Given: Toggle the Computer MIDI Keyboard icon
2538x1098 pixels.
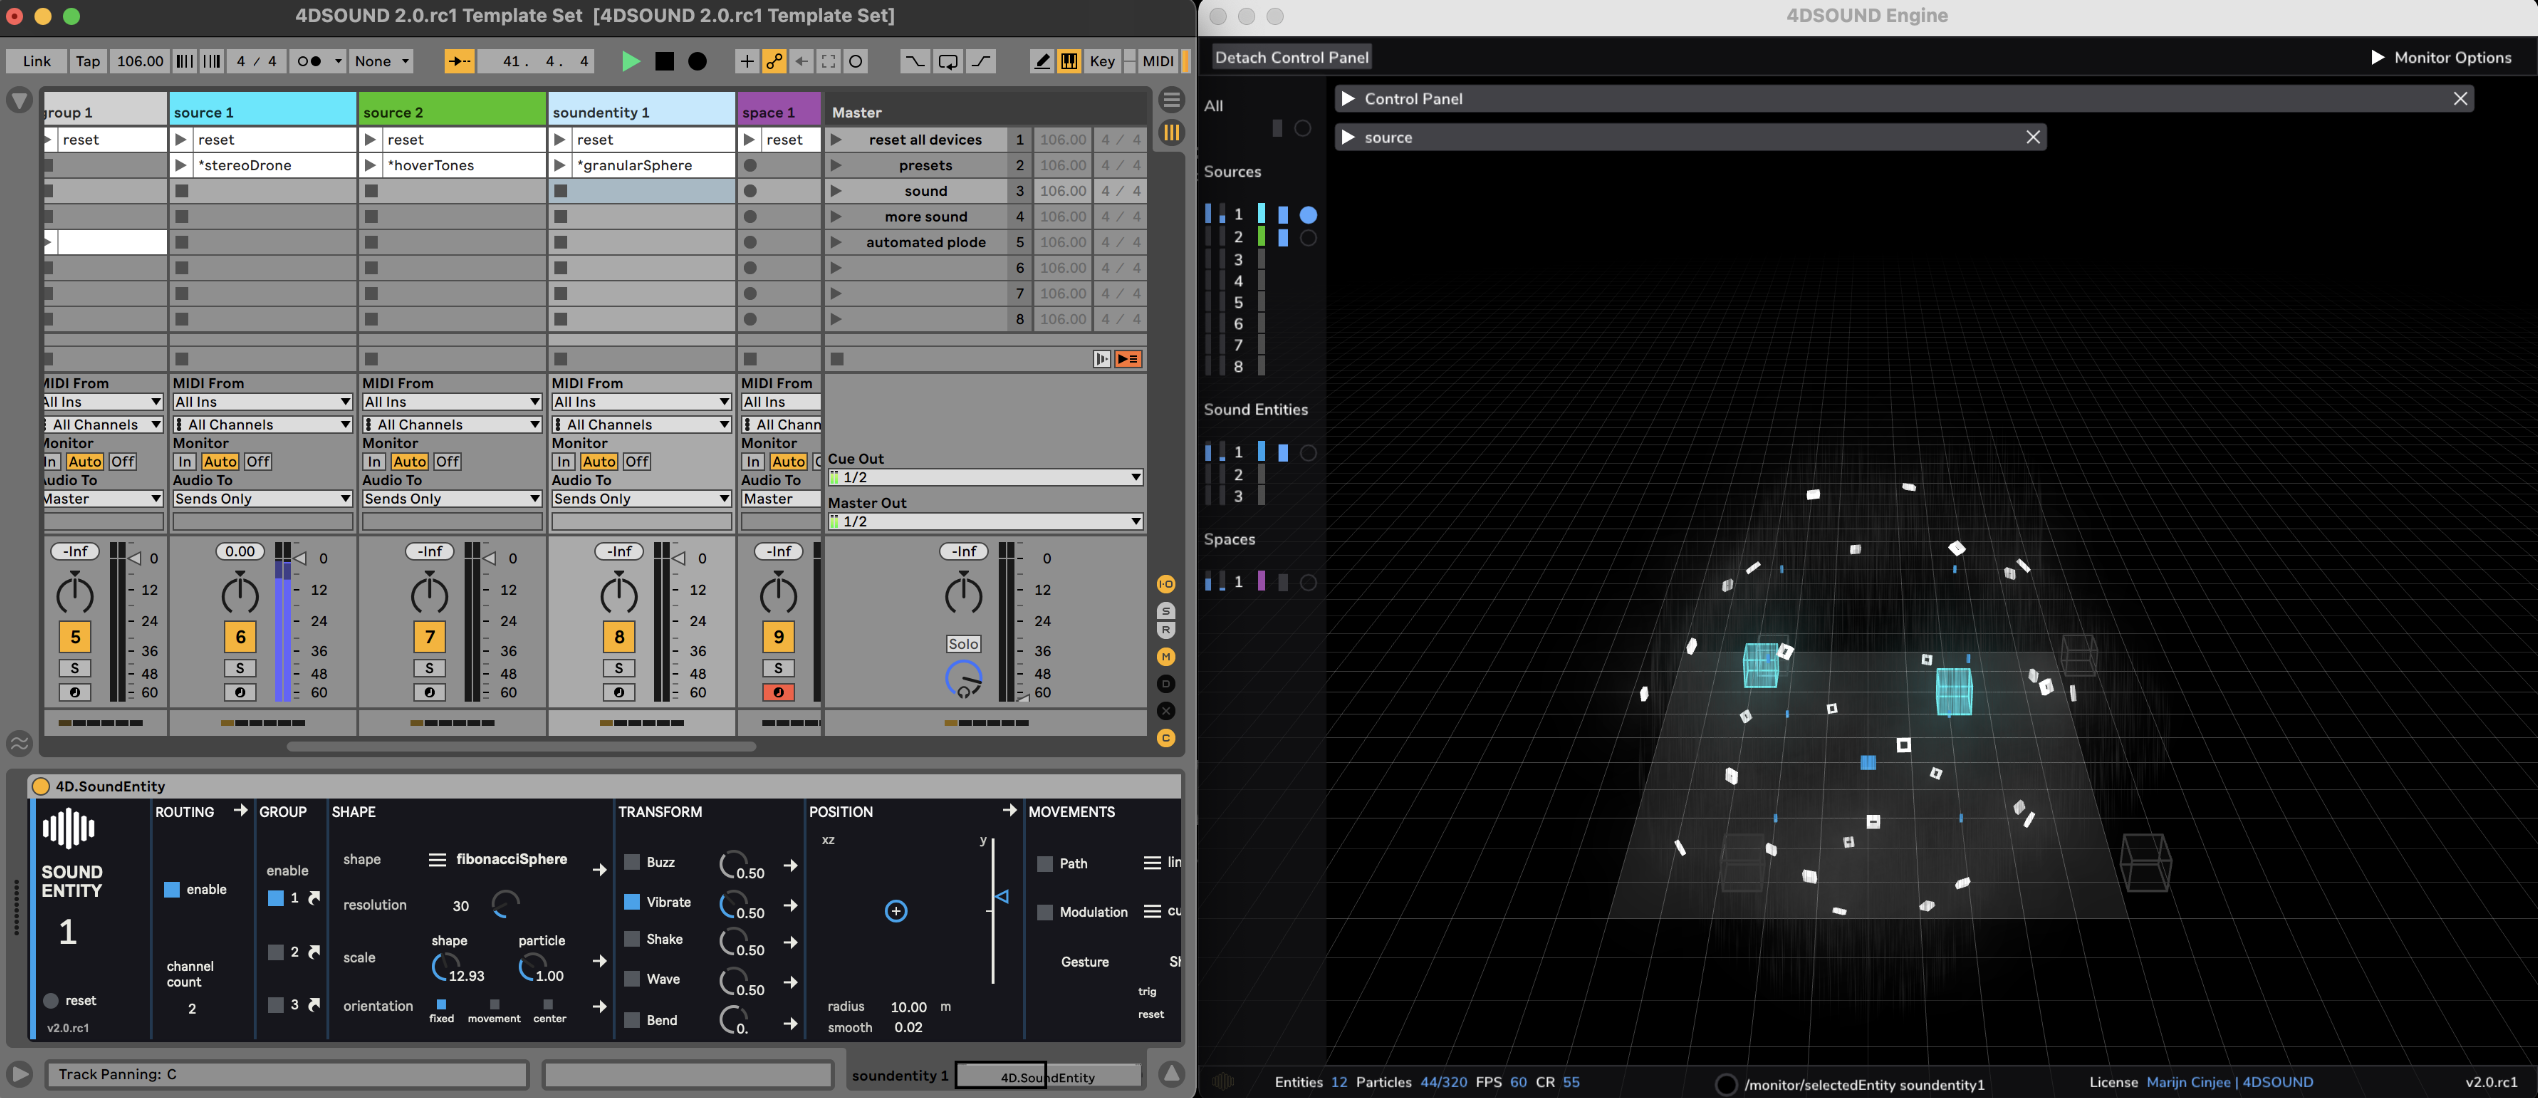Looking at the screenshot, I should click(x=1069, y=61).
